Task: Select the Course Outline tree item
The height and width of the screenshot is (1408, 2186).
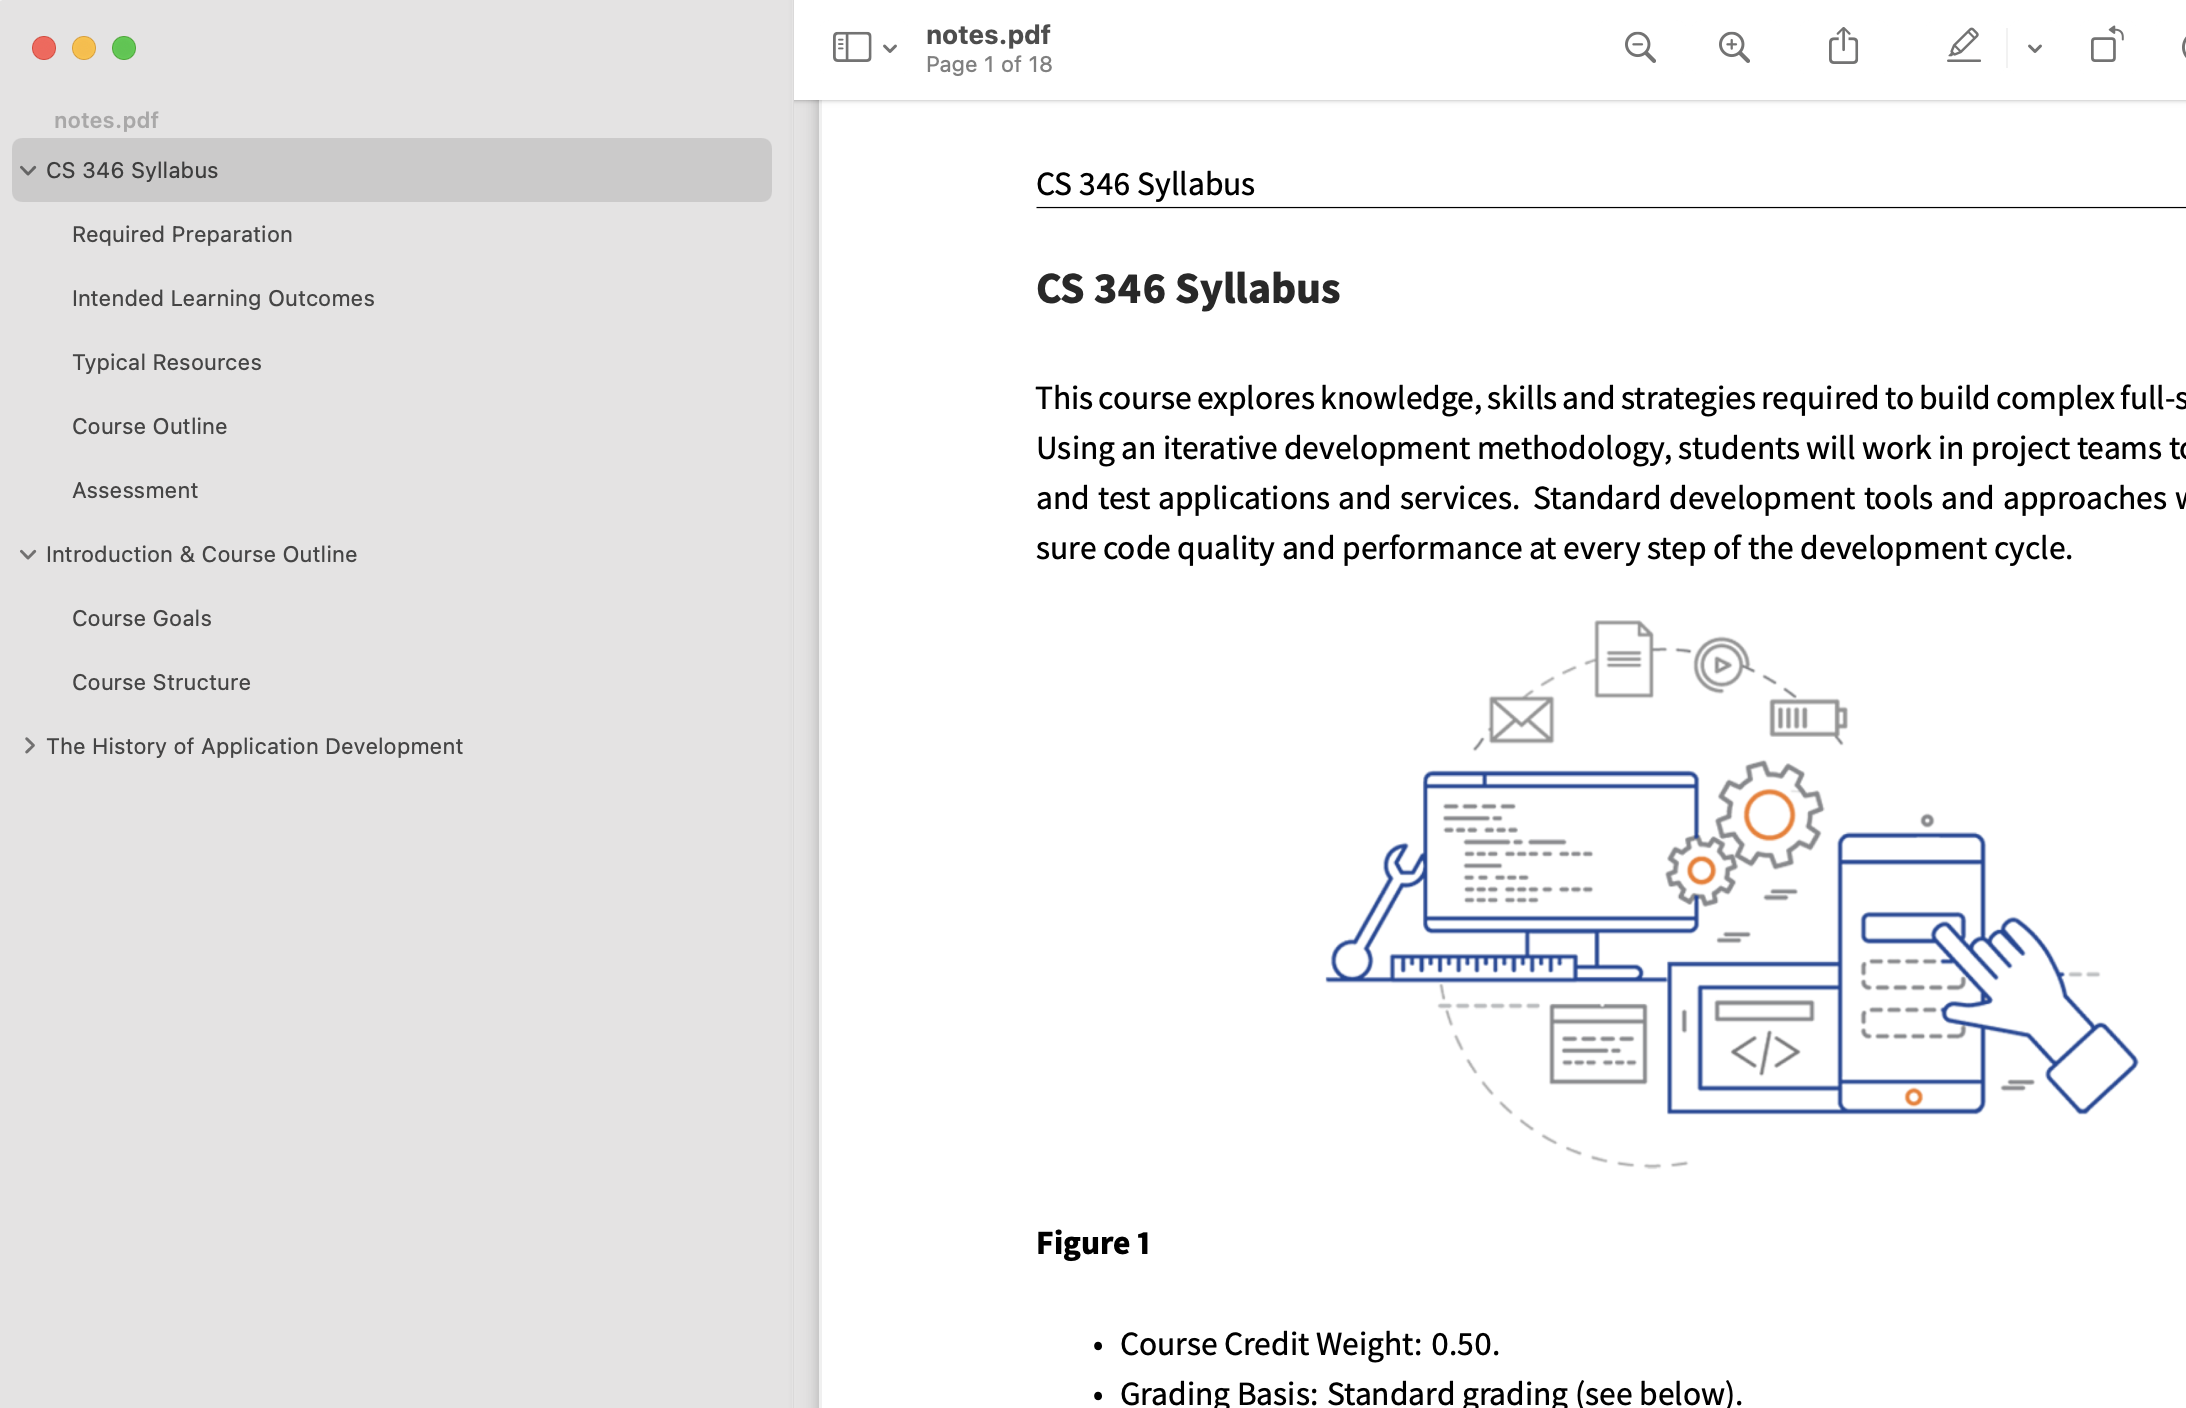Action: (150, 425)
